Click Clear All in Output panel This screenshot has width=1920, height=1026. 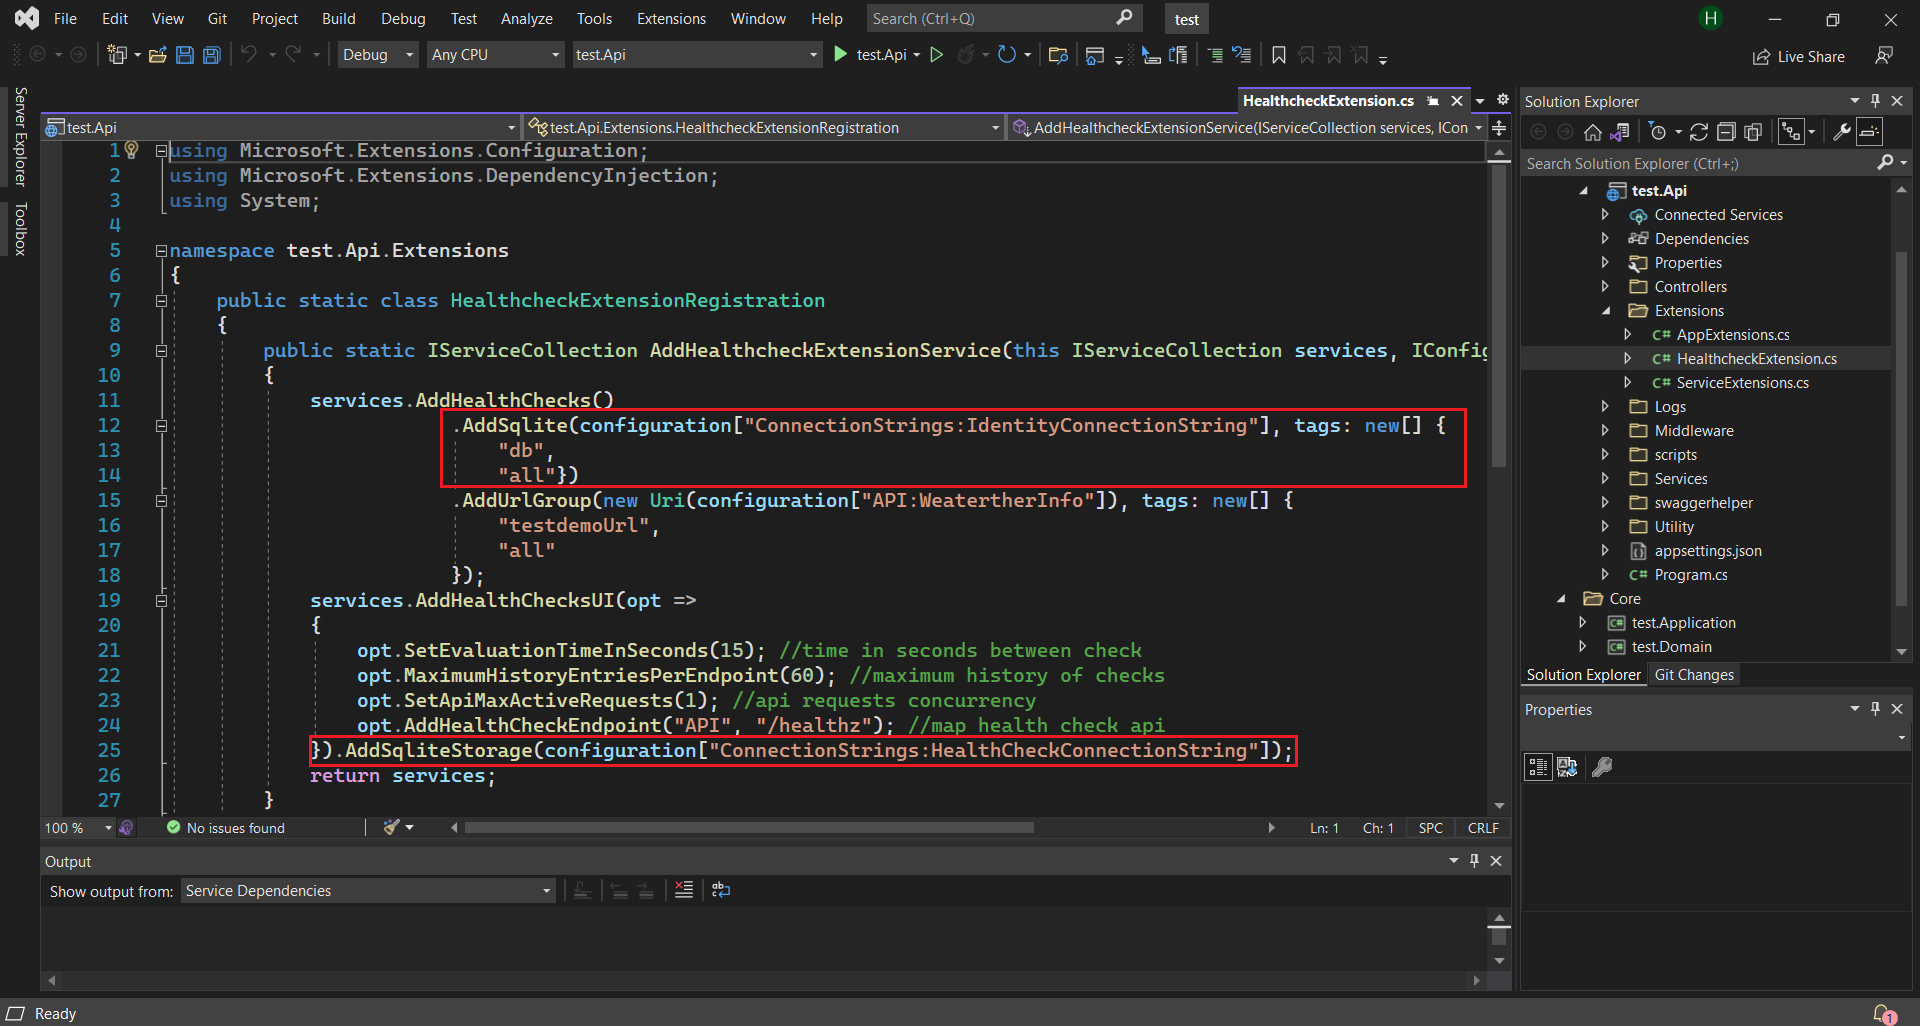tap(684, 890)
